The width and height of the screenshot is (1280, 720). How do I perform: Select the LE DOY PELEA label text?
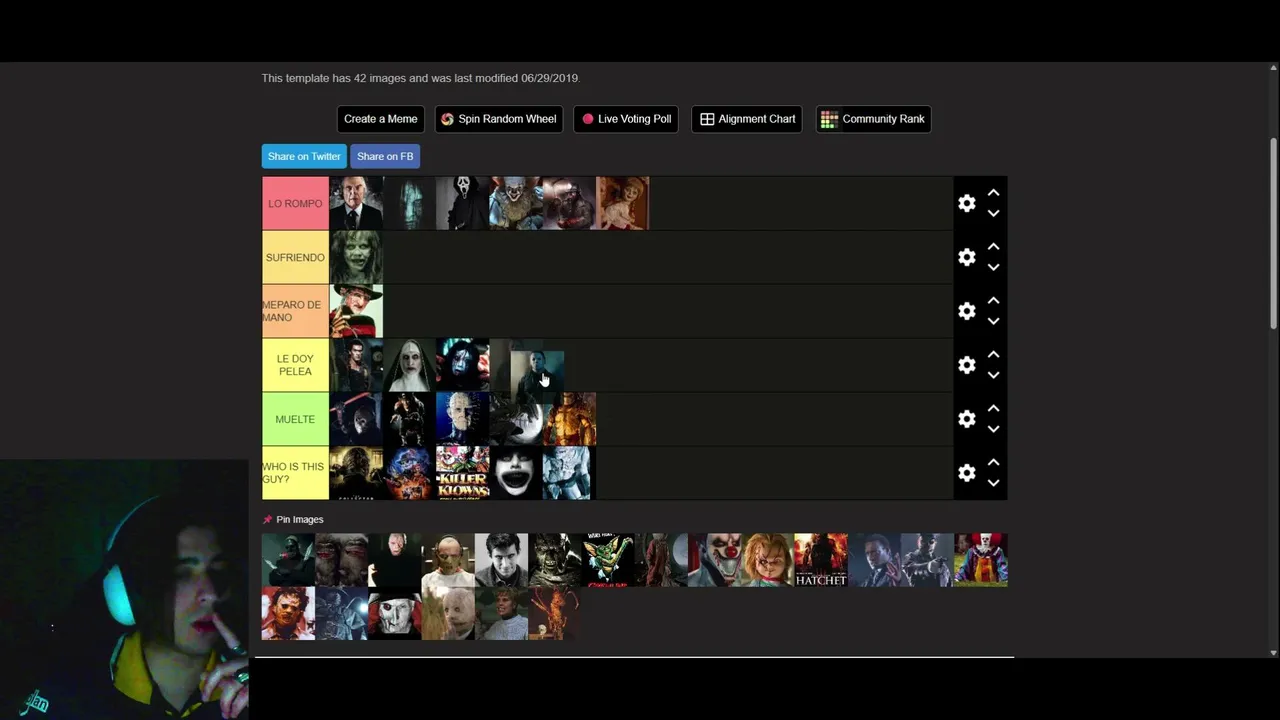(295, 365)
